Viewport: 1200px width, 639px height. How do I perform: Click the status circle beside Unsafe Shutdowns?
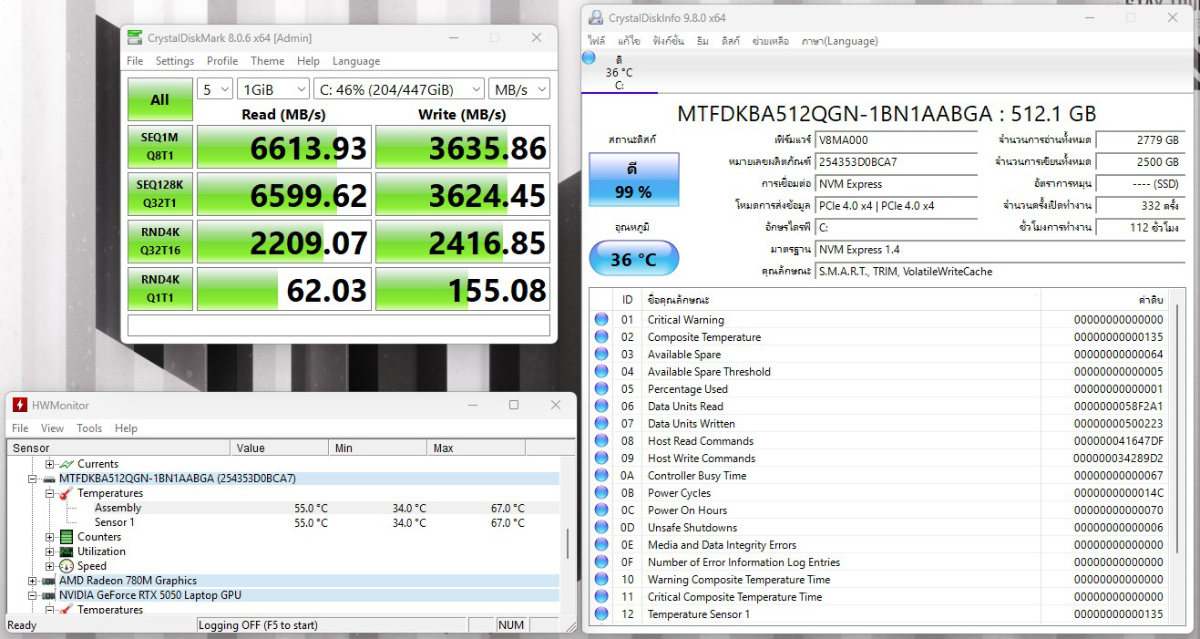click(601, 528)
